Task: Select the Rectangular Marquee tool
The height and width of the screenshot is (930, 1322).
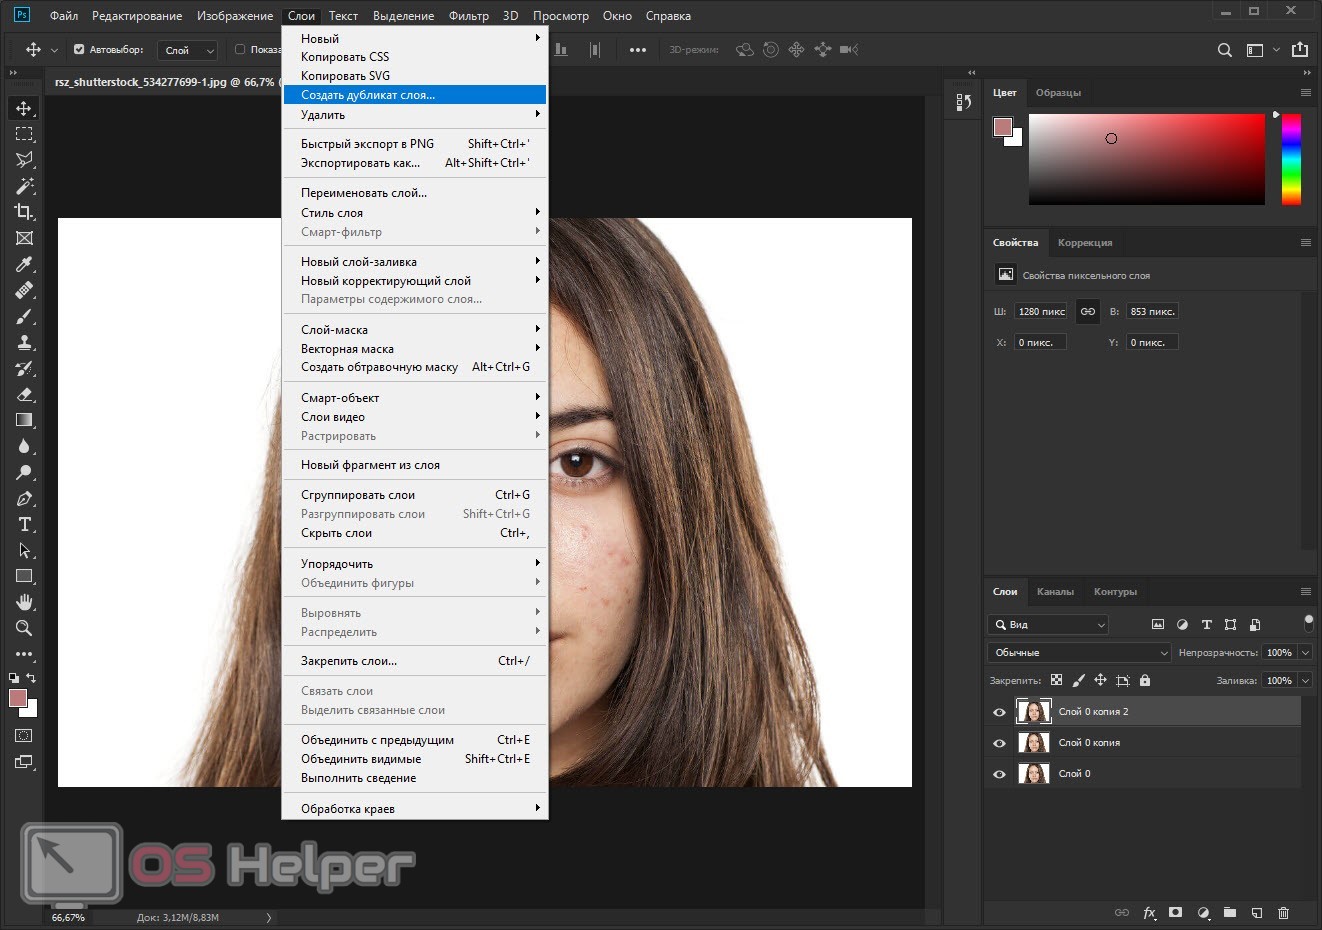Action: pos(24,134)
